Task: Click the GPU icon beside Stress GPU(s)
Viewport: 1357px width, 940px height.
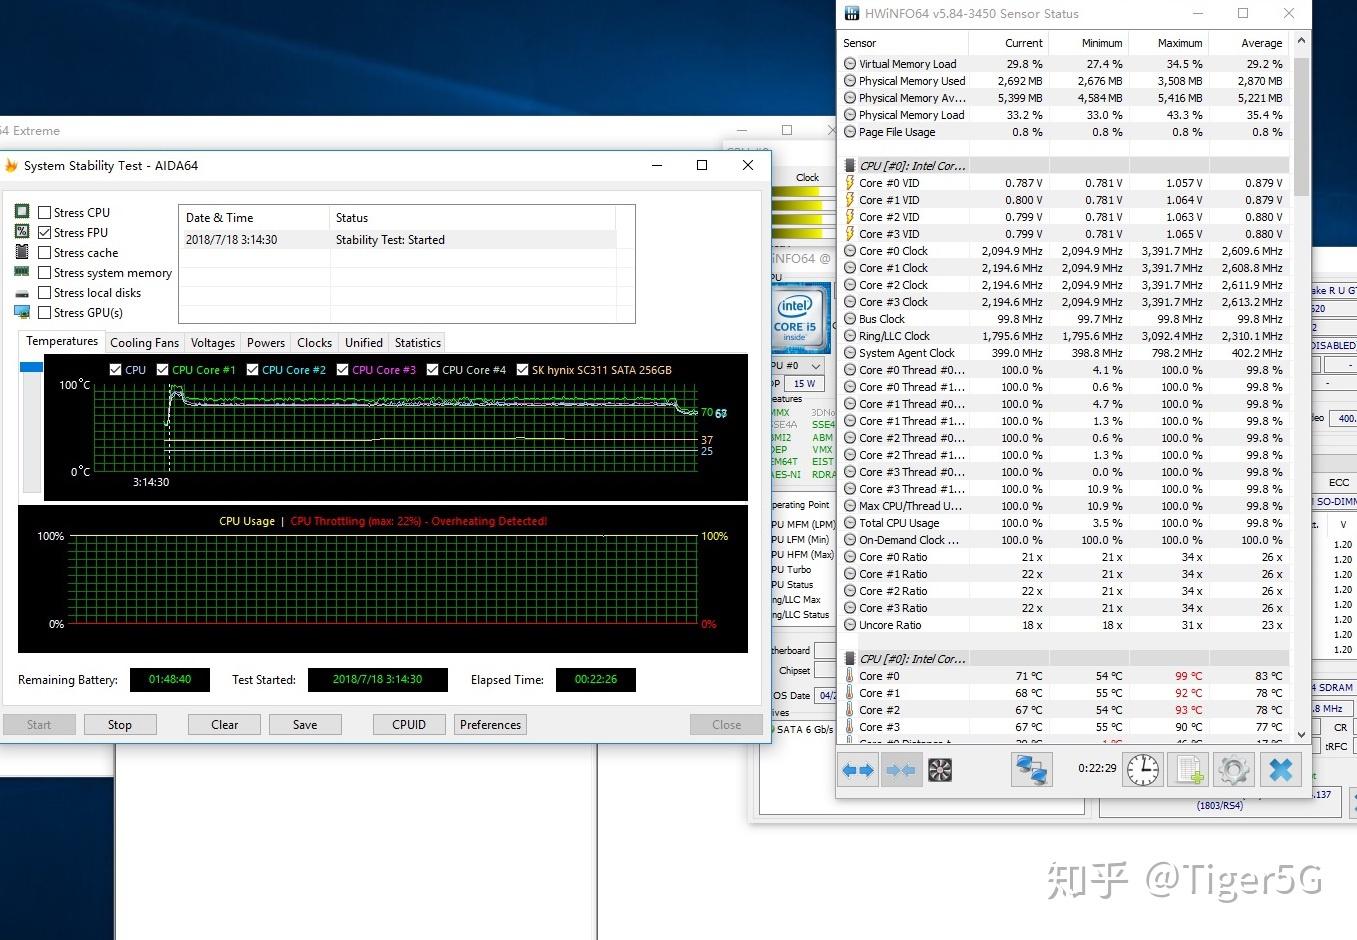Action: (22, 312)
